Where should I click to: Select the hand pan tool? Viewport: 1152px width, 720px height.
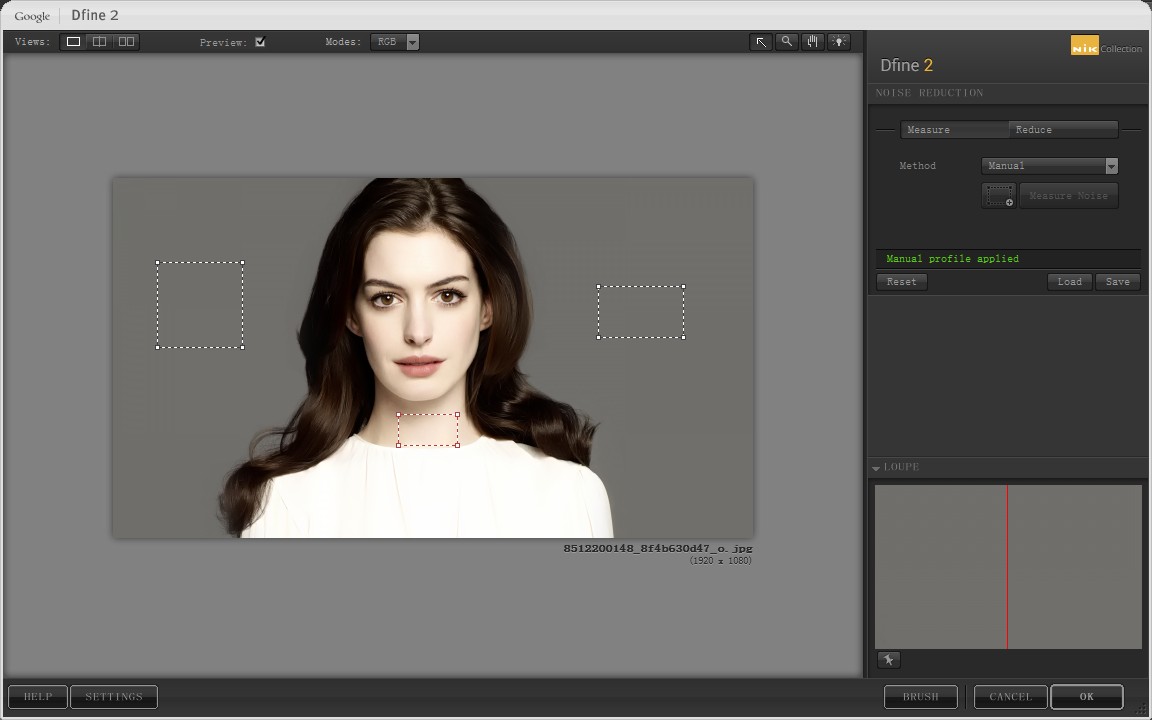click(x=812, y=41)
